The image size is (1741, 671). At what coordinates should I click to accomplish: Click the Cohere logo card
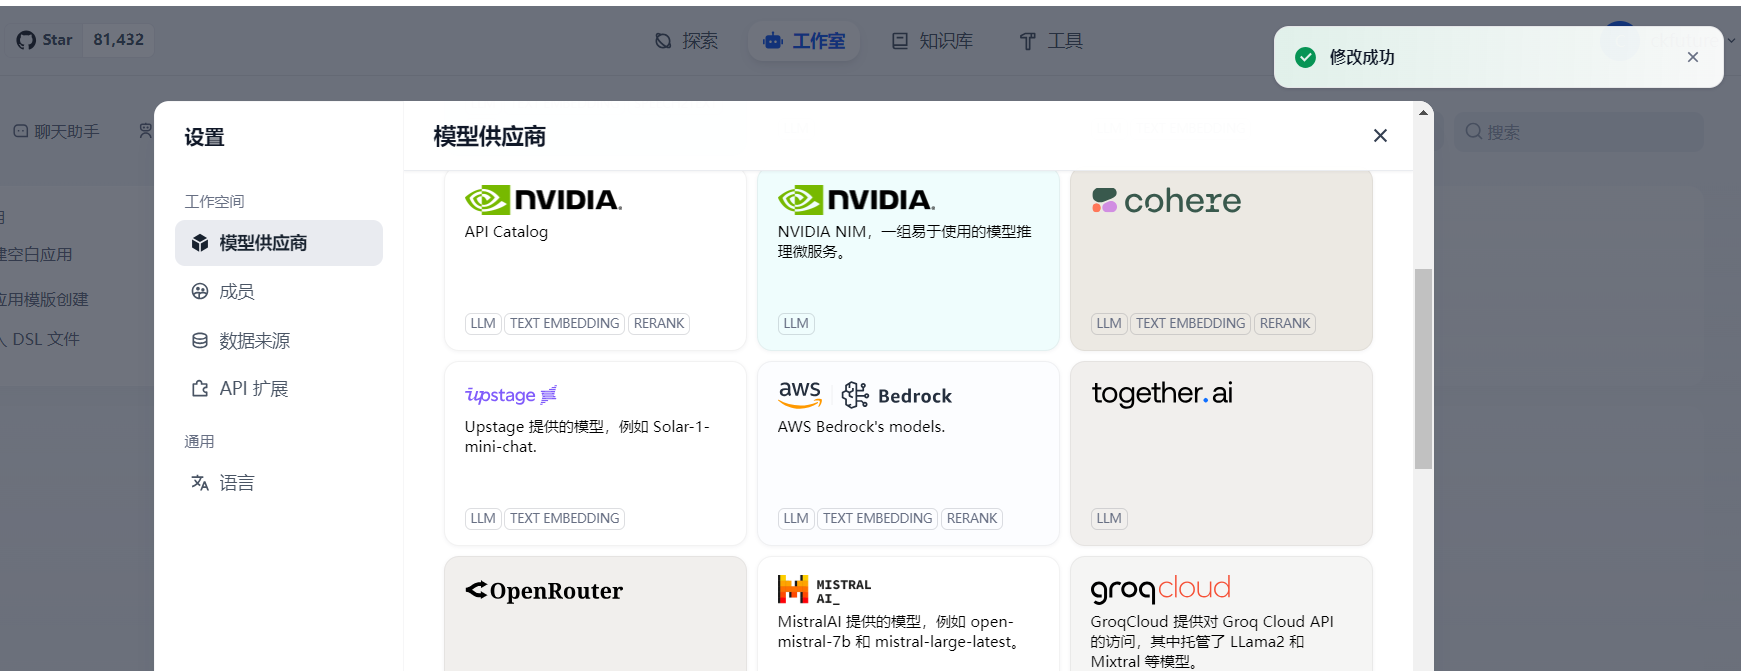point(1221,260)
